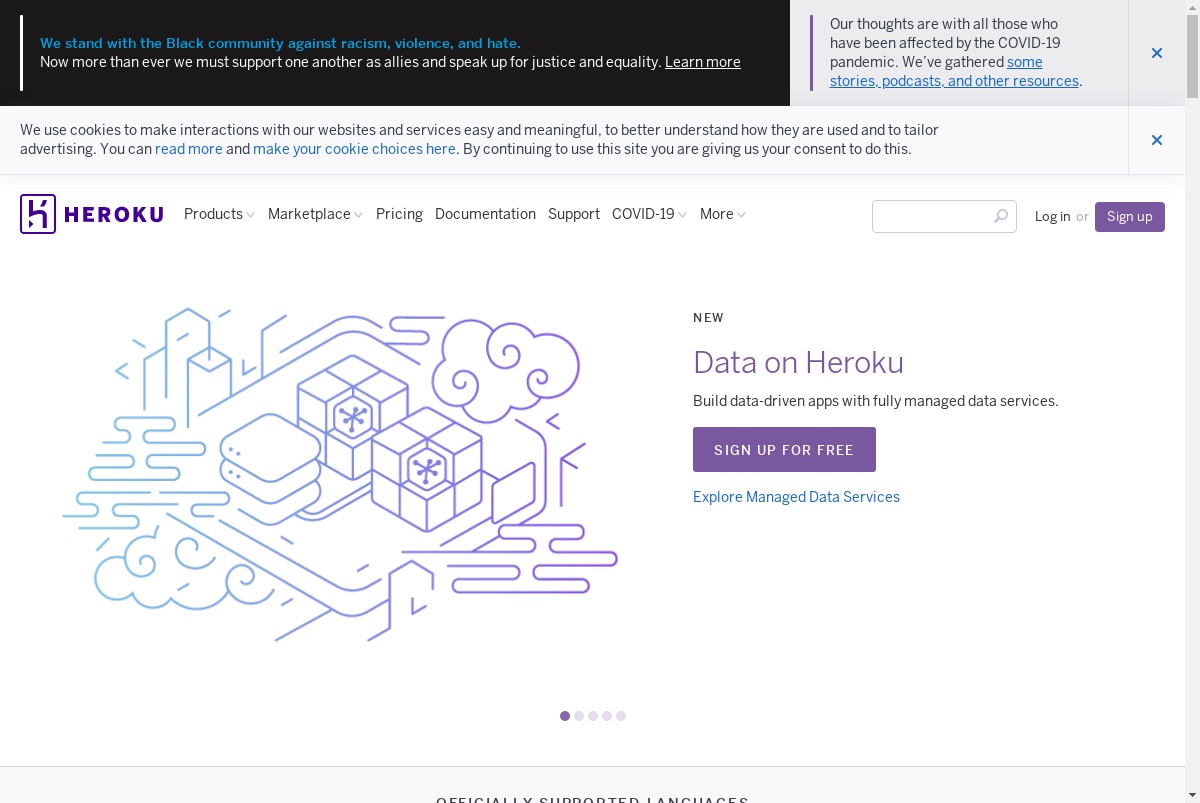This screenshot has width=1200, height=803.
Task: Open the Pricing page
Action: [x=399, y=214]
